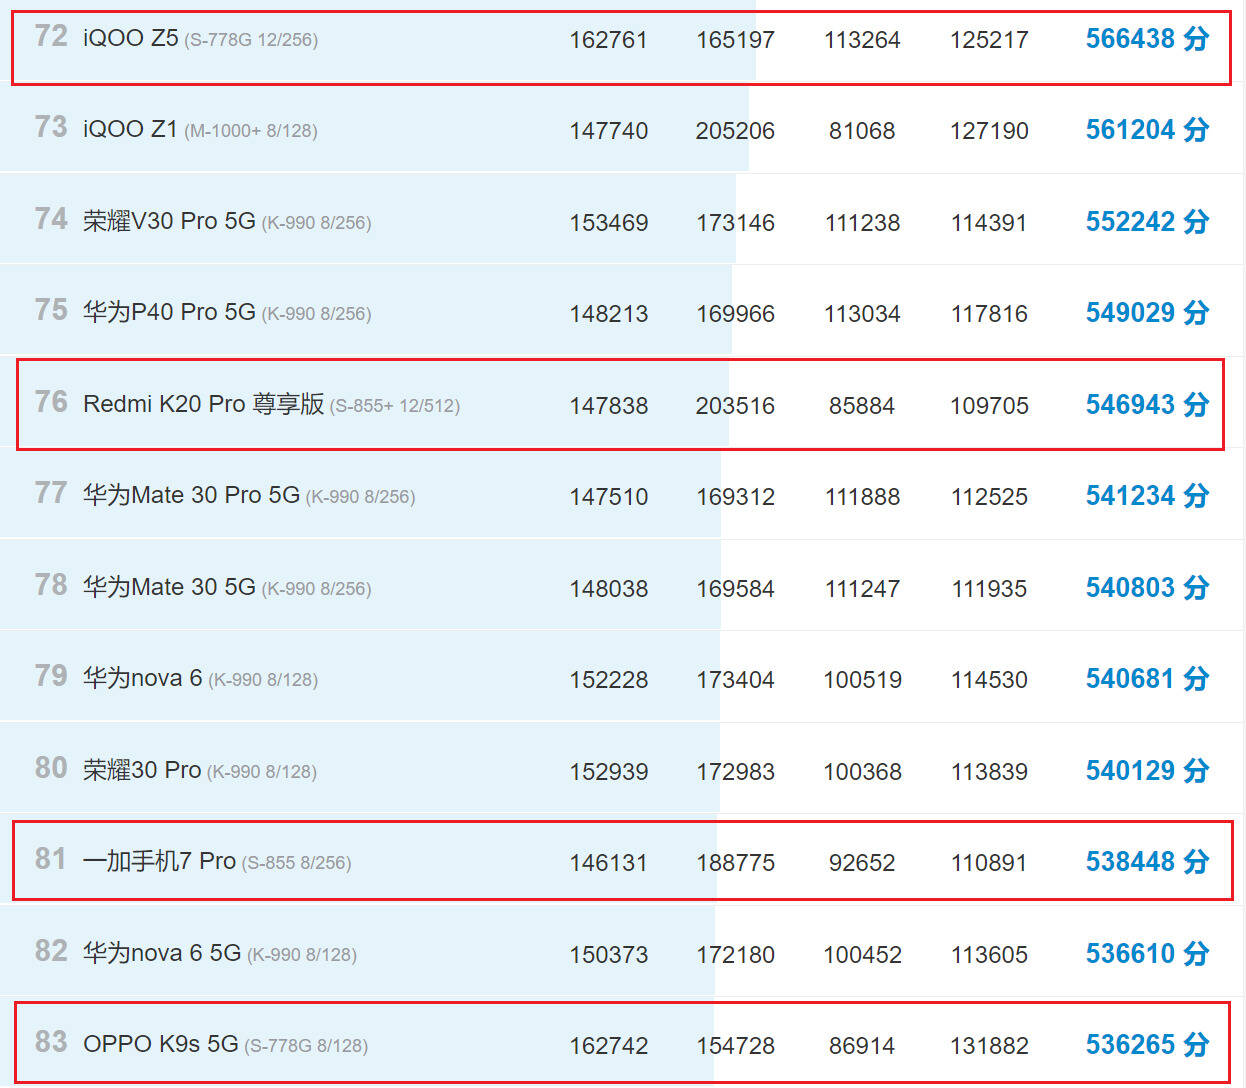Click the value 113034 for 华为P40 Pro 5G
The image size is (1246, 1088).
tap(862, 314)
